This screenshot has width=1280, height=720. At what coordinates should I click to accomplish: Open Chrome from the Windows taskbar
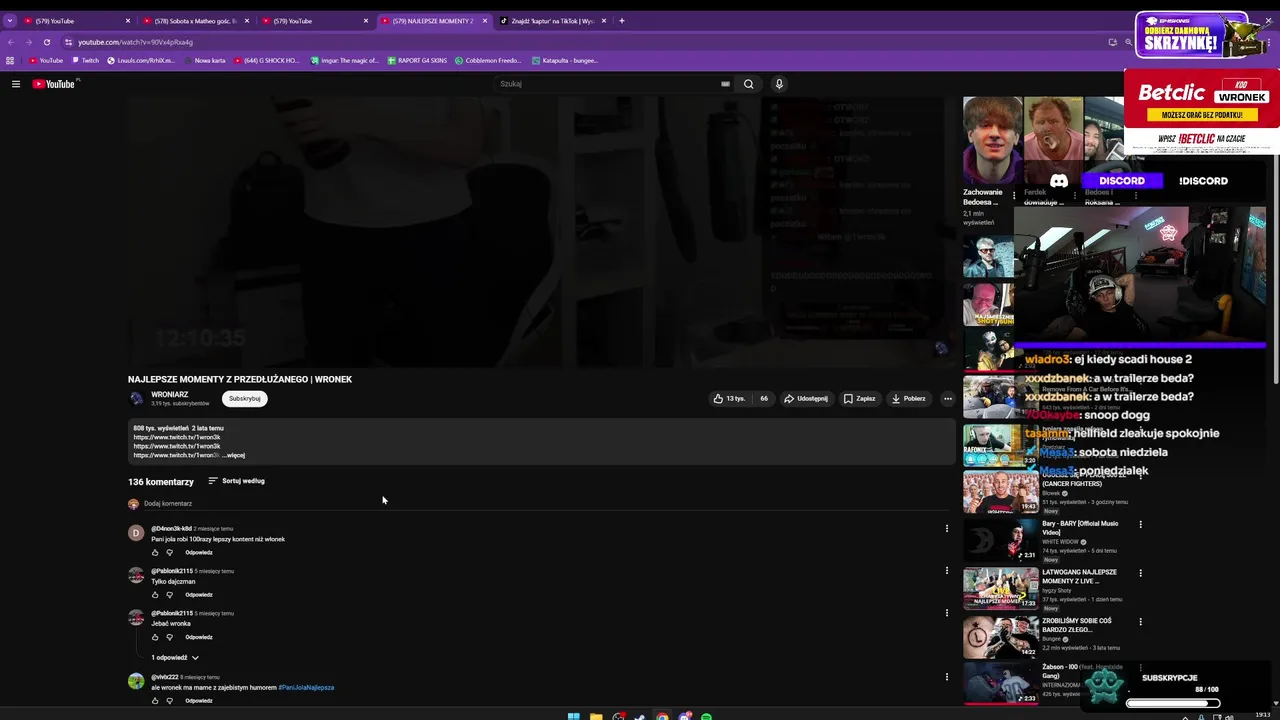point(662,717)
